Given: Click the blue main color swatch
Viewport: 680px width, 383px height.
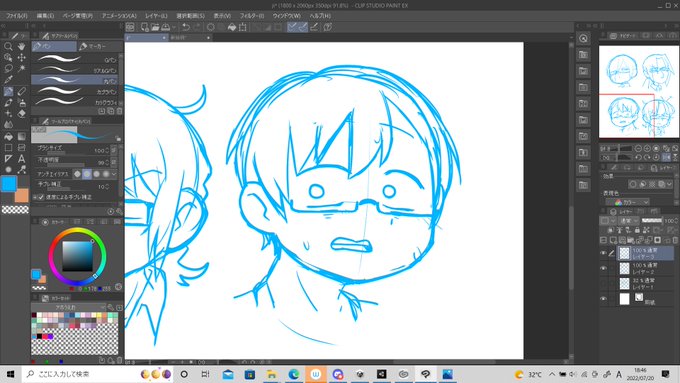Looking at the screenshot, I should click(9, 184).
